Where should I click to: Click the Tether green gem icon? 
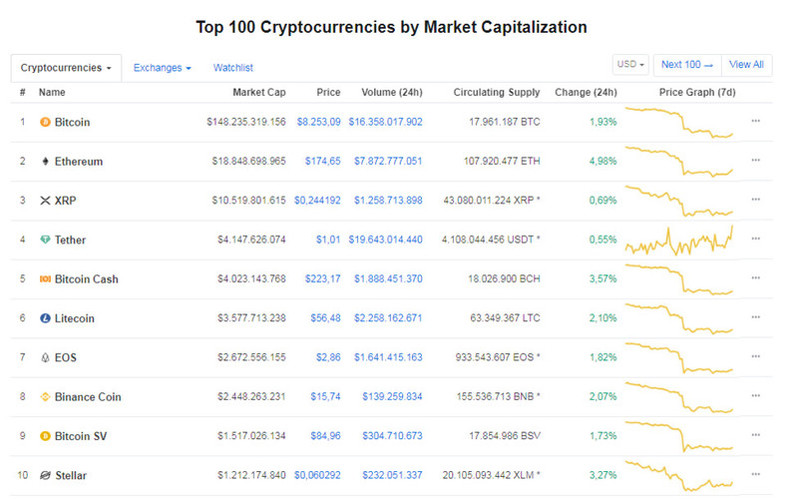point(45,239)
